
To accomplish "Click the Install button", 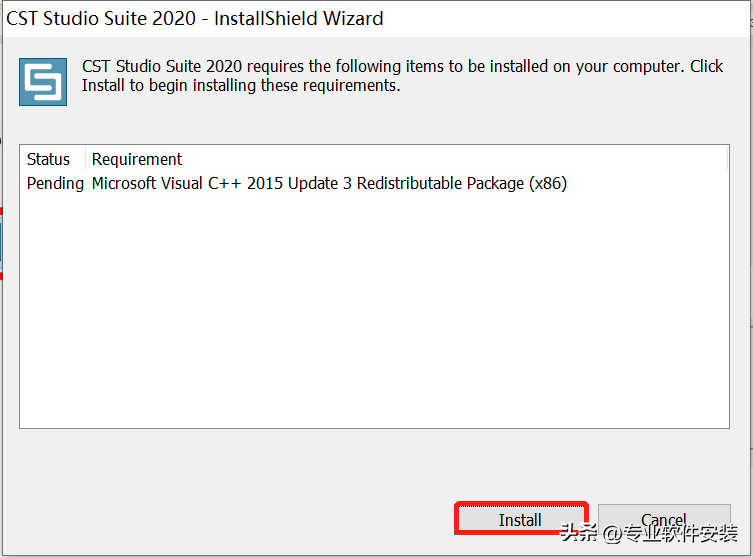I will (520, 519).
